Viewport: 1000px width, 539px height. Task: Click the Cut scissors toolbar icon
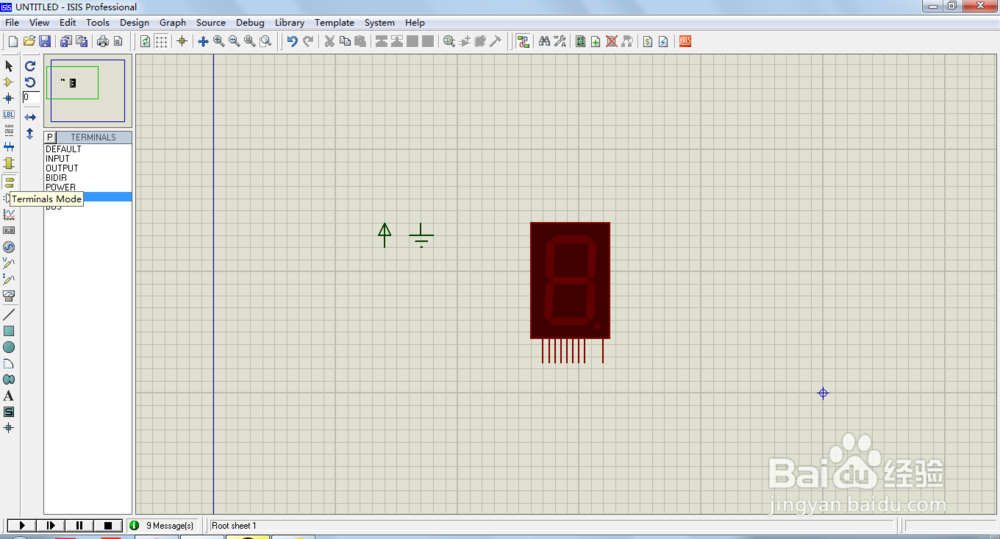[329, 41]
